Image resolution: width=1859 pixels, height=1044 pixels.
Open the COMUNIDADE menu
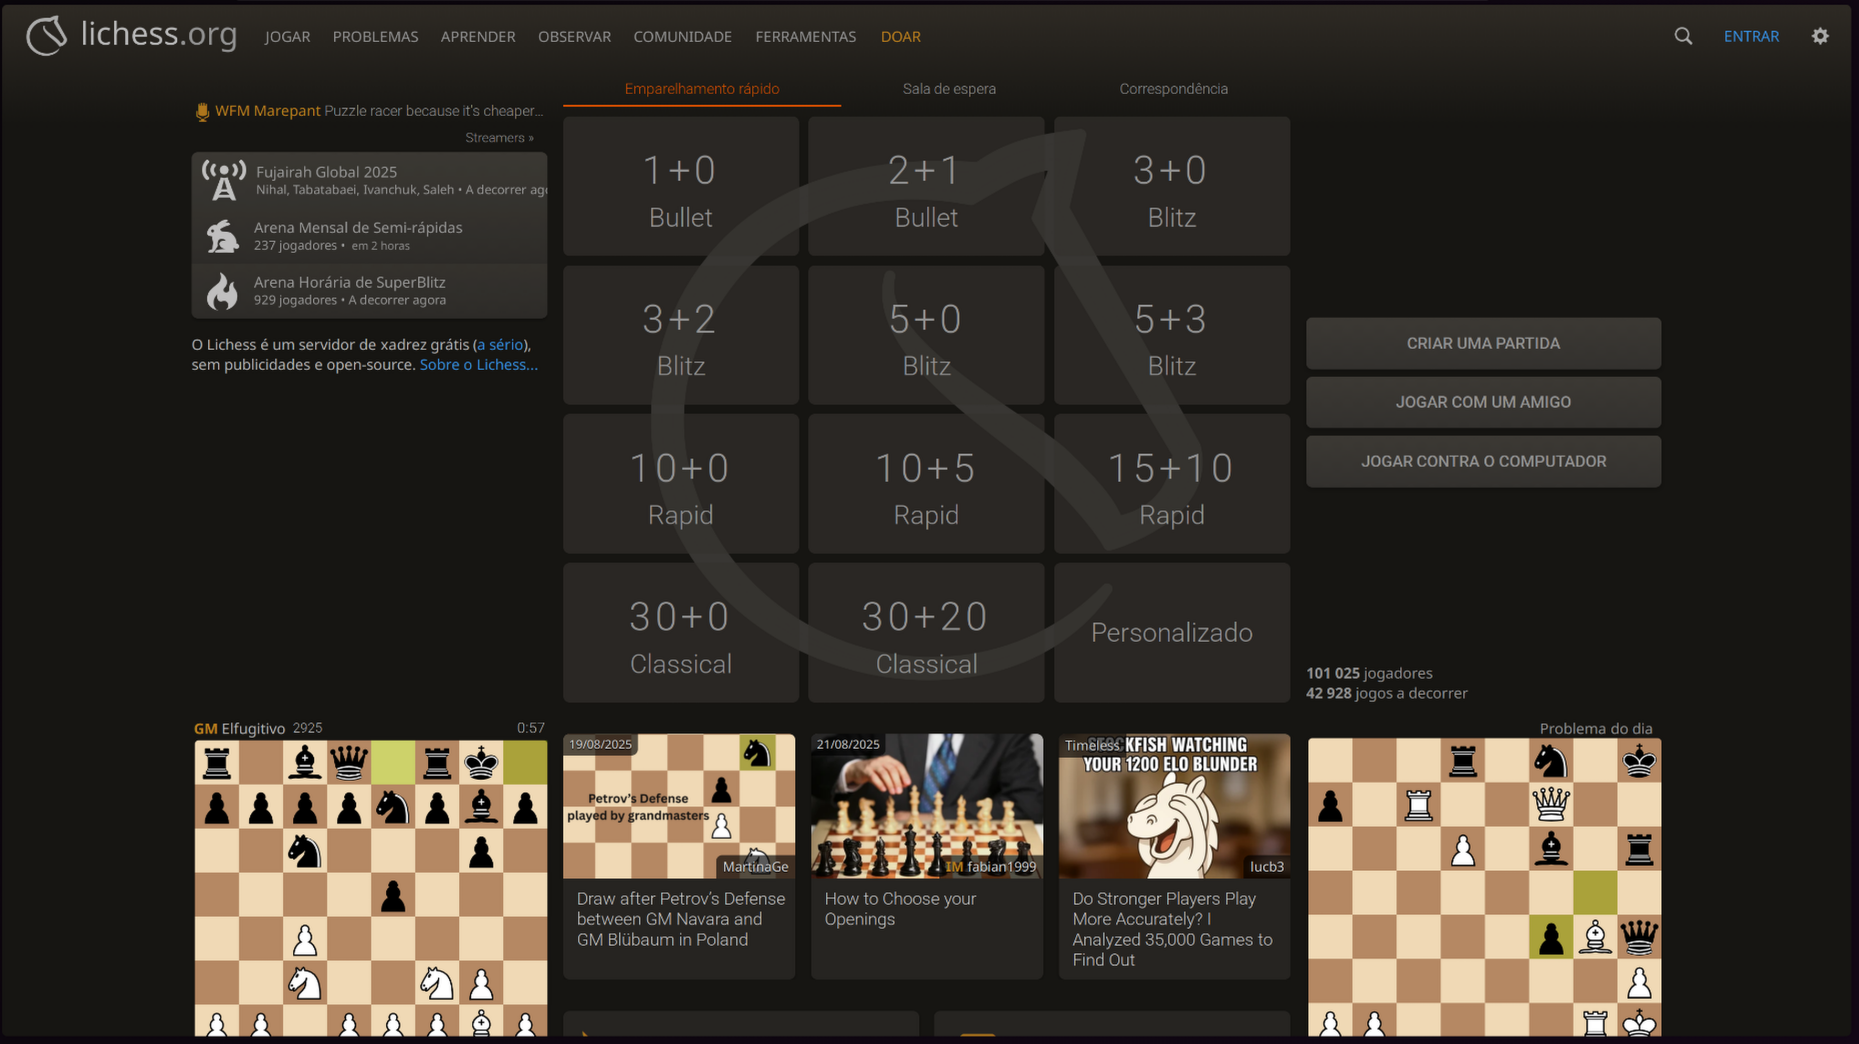point(682,36)
